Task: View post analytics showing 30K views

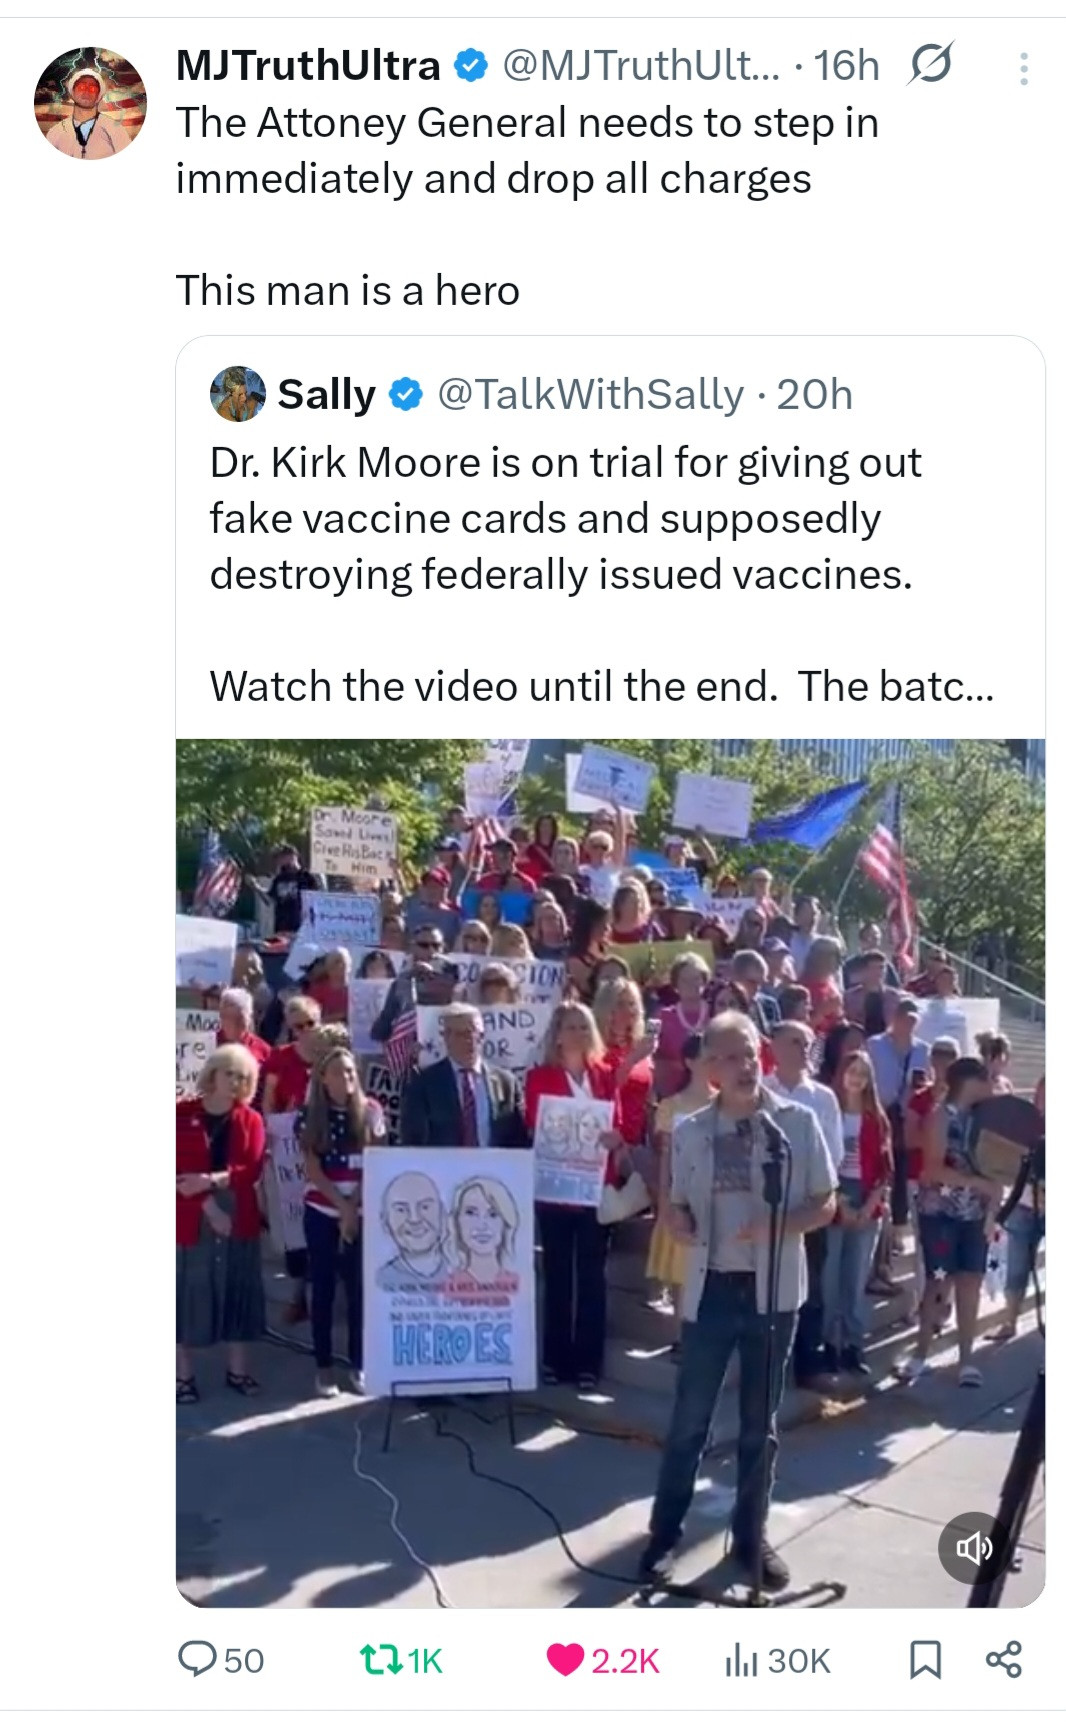Action: pos(777,1660)
